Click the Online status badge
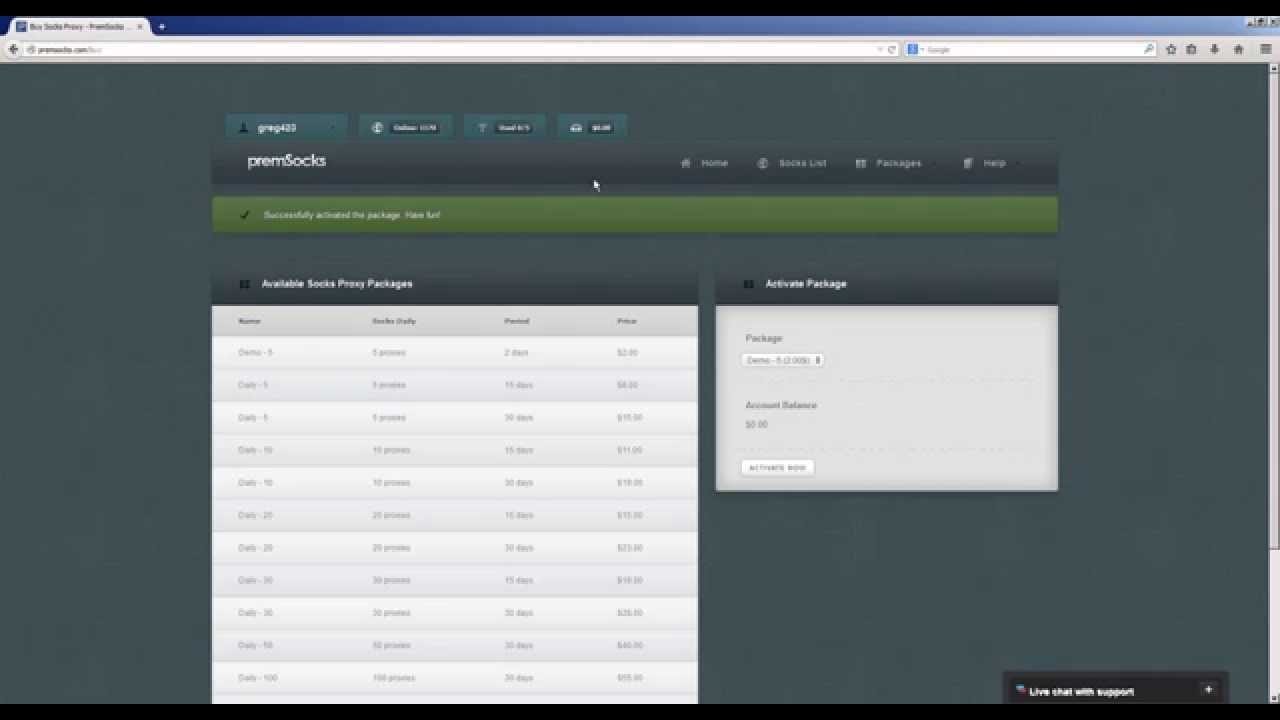This screenshot has width=1280, height=720. click(x=406, y=127)
